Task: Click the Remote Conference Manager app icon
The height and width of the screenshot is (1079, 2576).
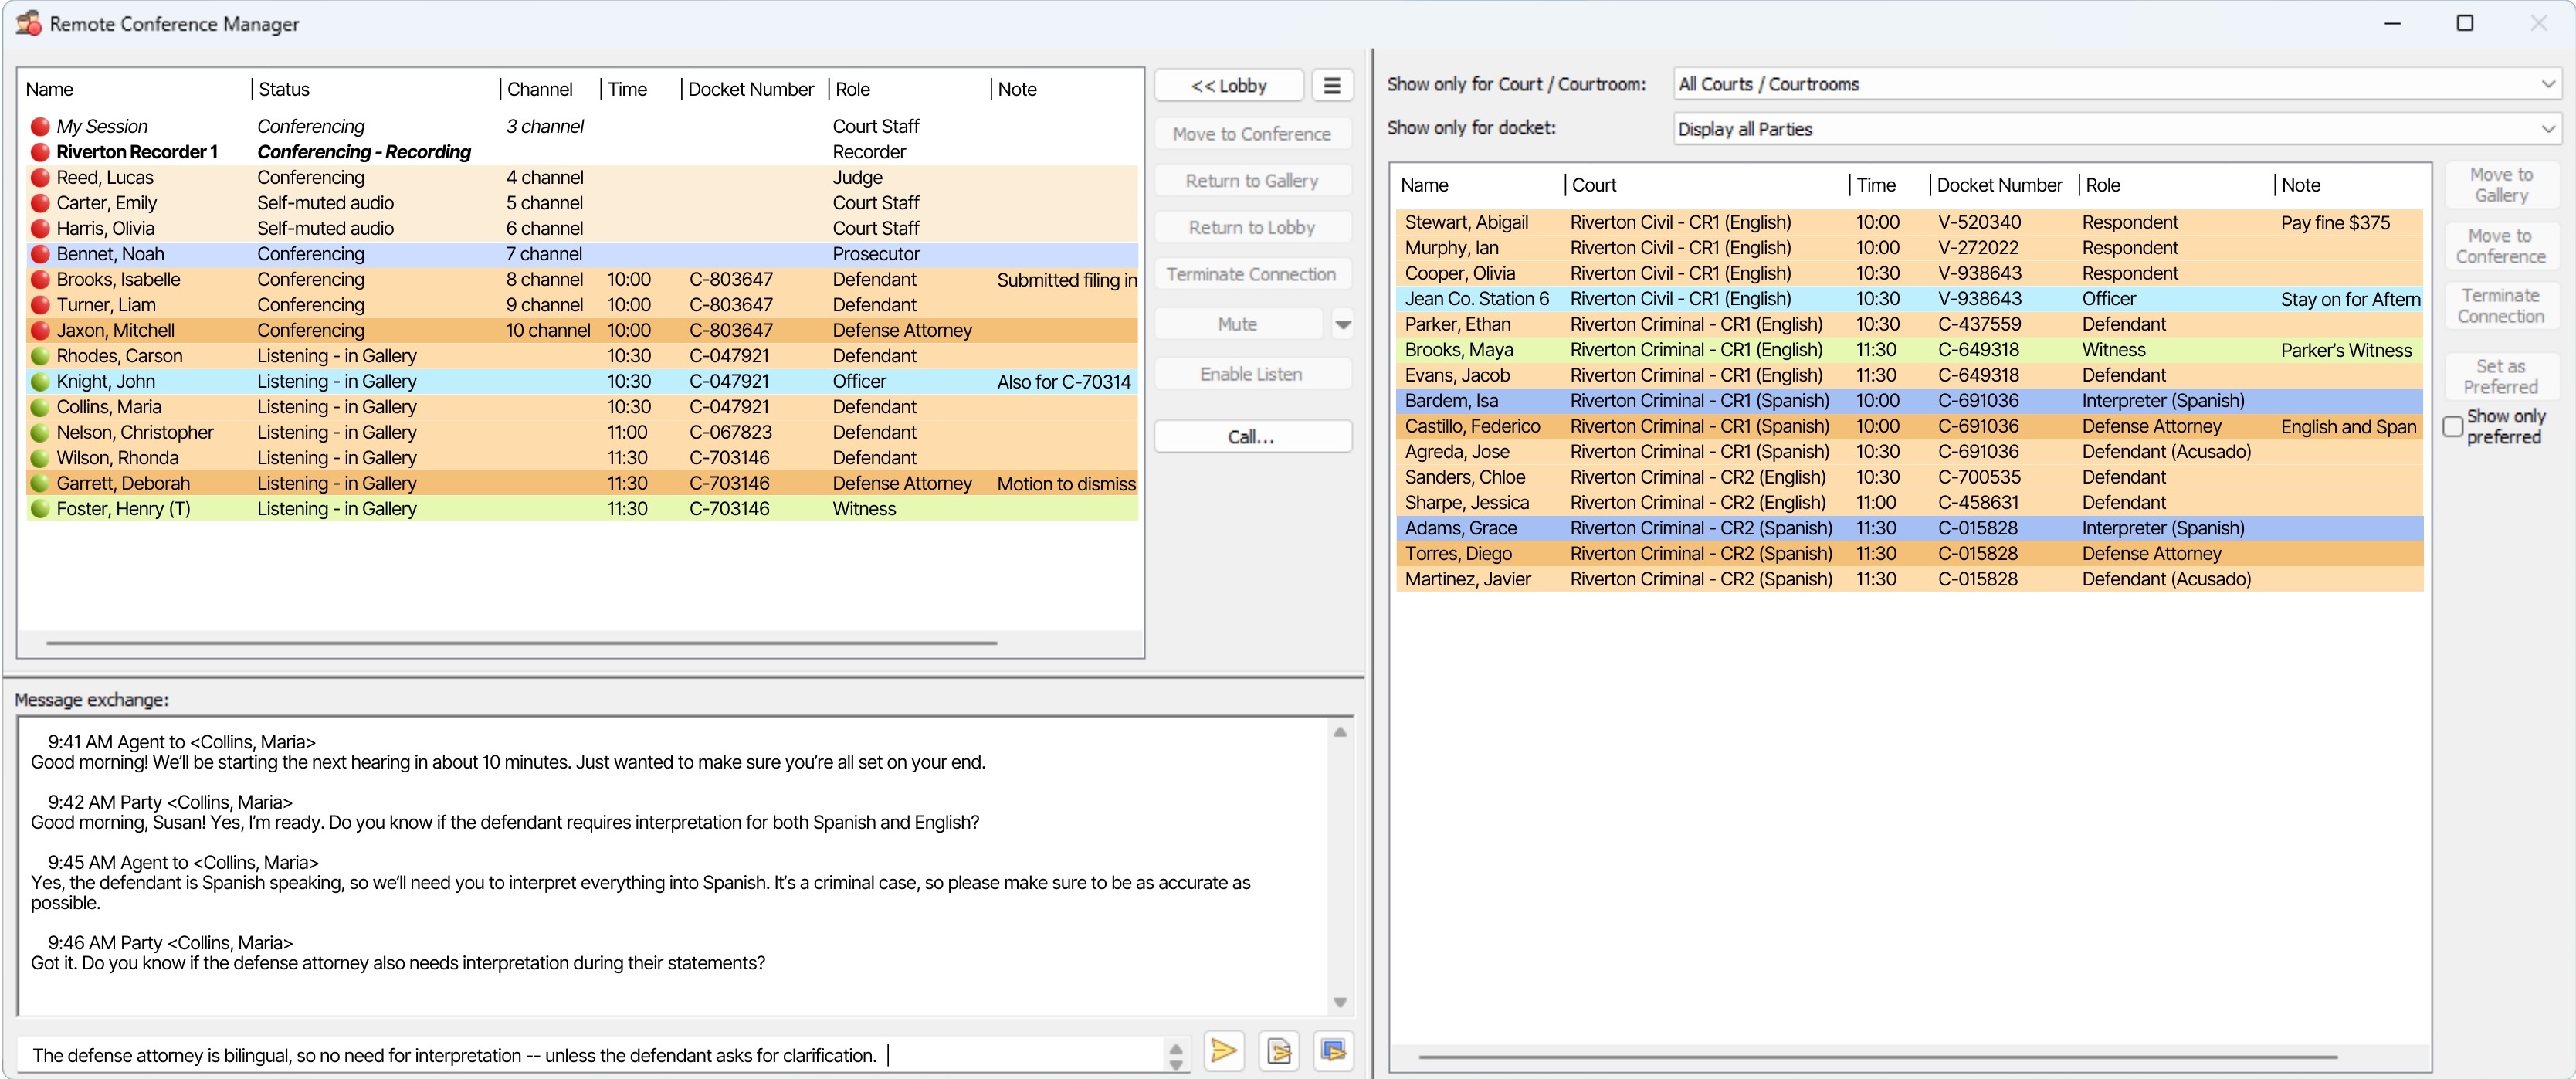Action: 29,23
